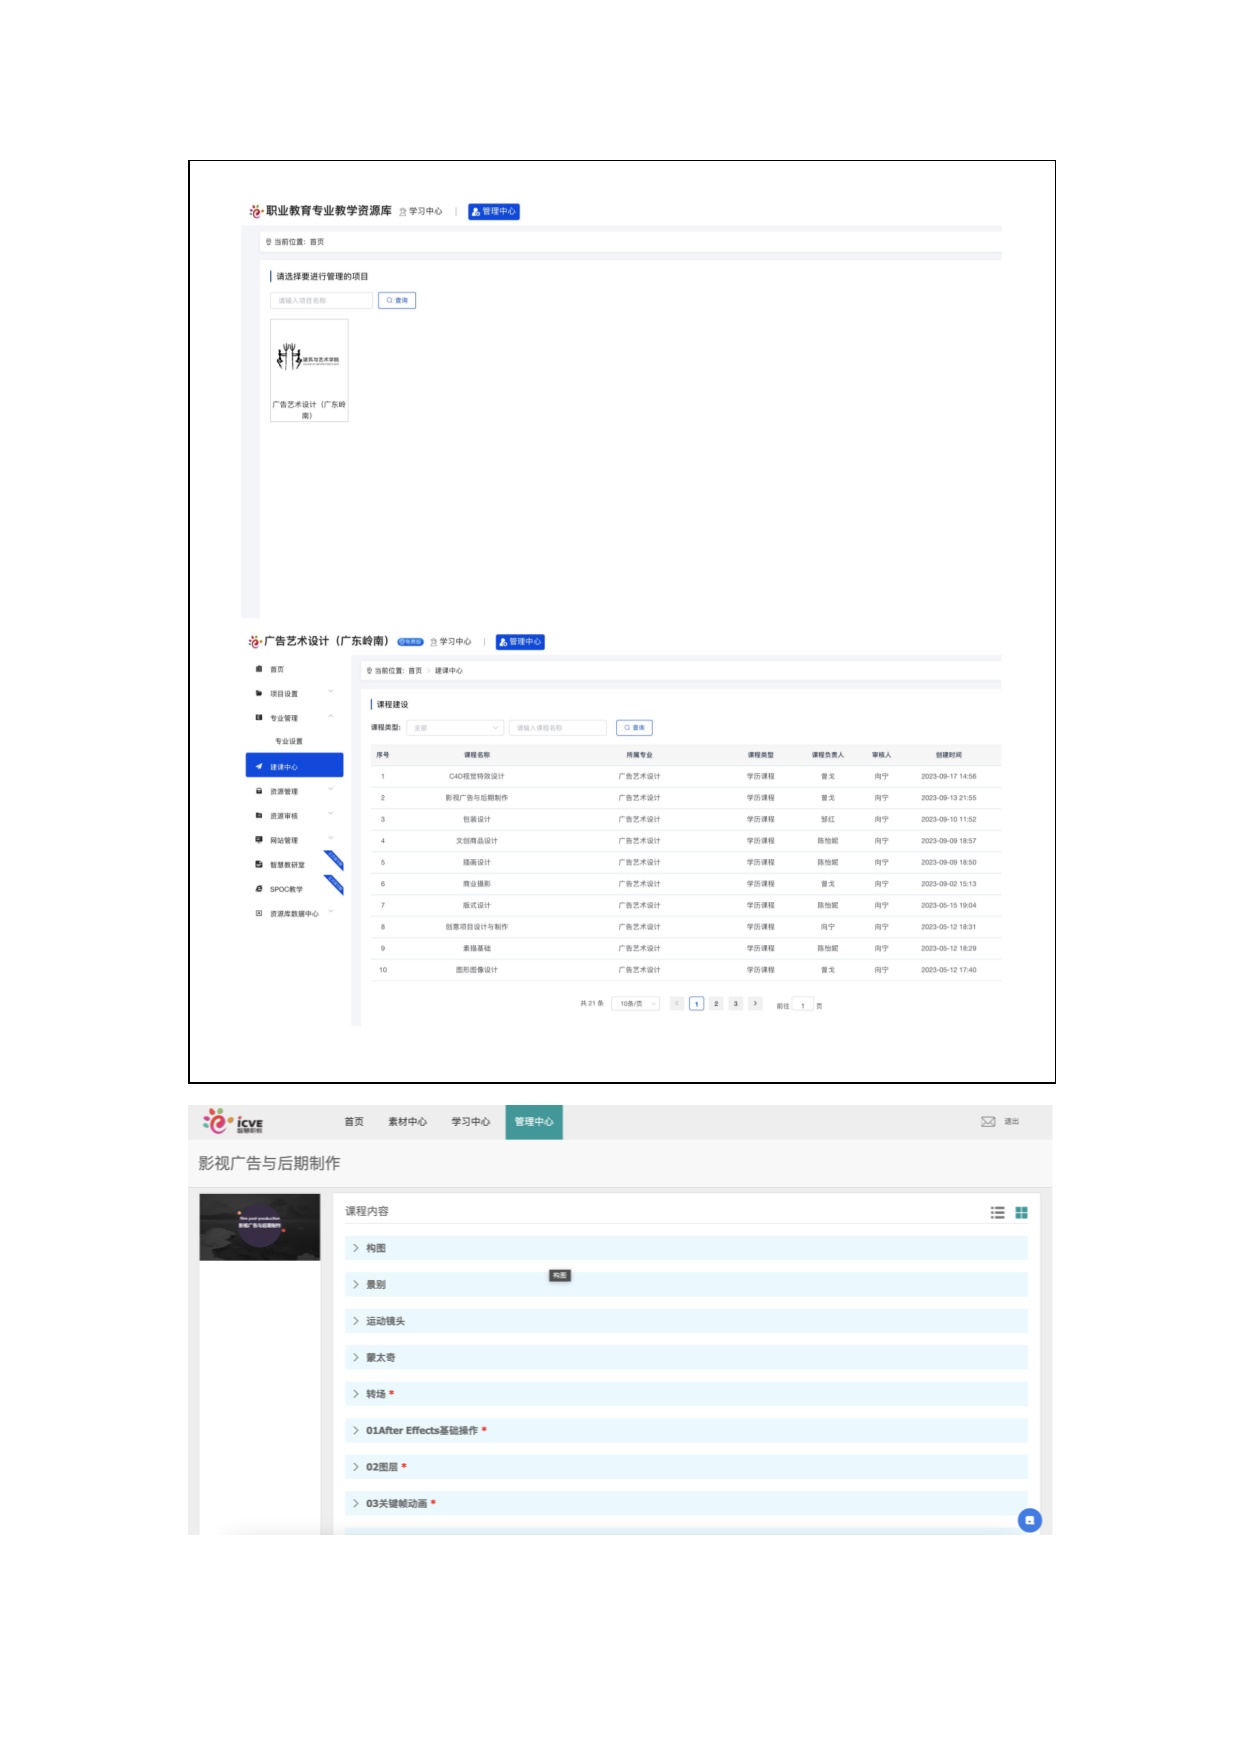Open the 10条/页 page size dropdown
Viewport: 1240px width, 1754px height.
point(635,1003)
